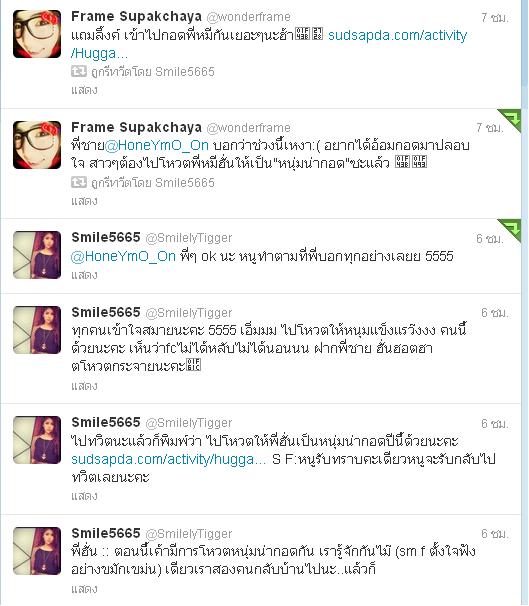The image size is (529, 606).
Task: Expand the @HoneYmO_On reply tweet via แสดง
Action: pyautogui.click(x=84, y=275)
